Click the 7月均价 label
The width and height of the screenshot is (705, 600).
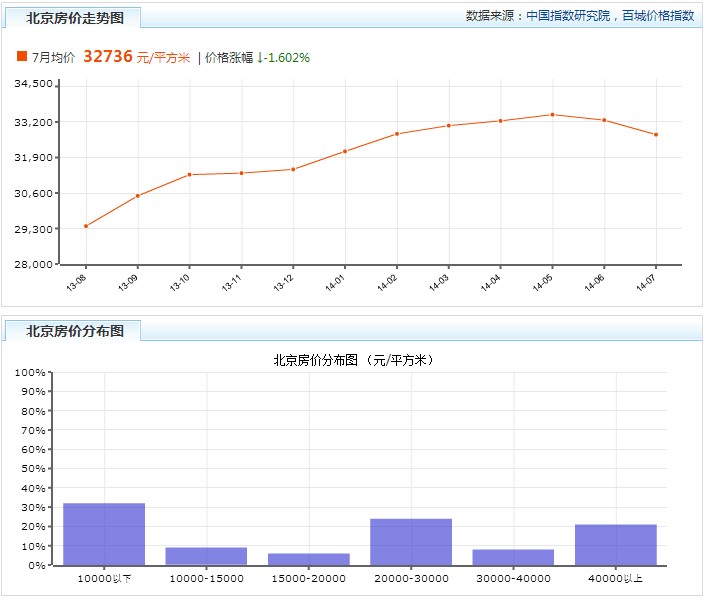click(53, 58)
